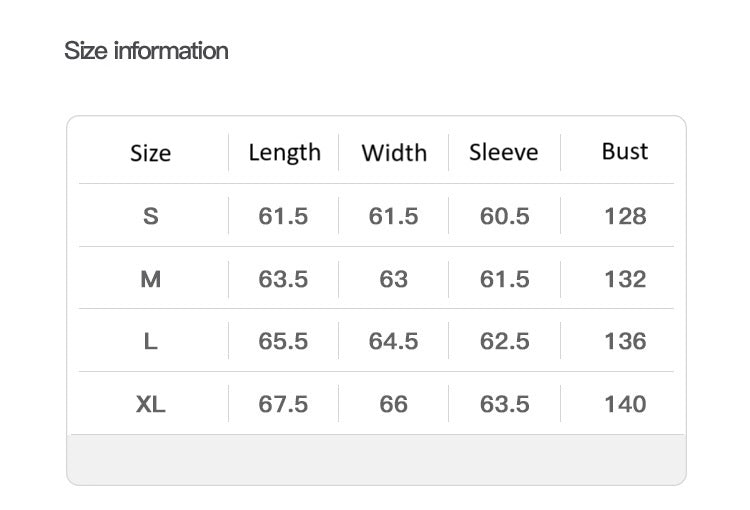
Task: Select the sleeve value 62.5
Action: [x=504, y=341]
